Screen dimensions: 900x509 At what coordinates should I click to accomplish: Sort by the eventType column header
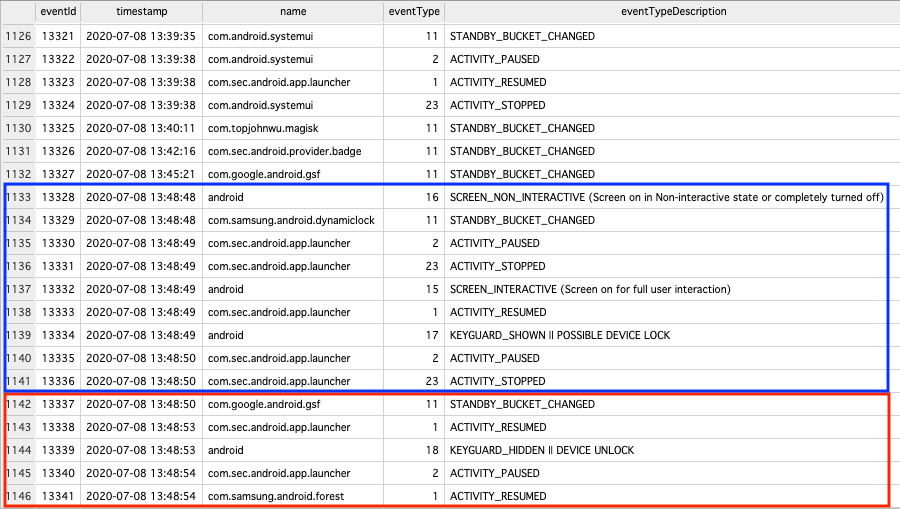click(x=414, y=11)
